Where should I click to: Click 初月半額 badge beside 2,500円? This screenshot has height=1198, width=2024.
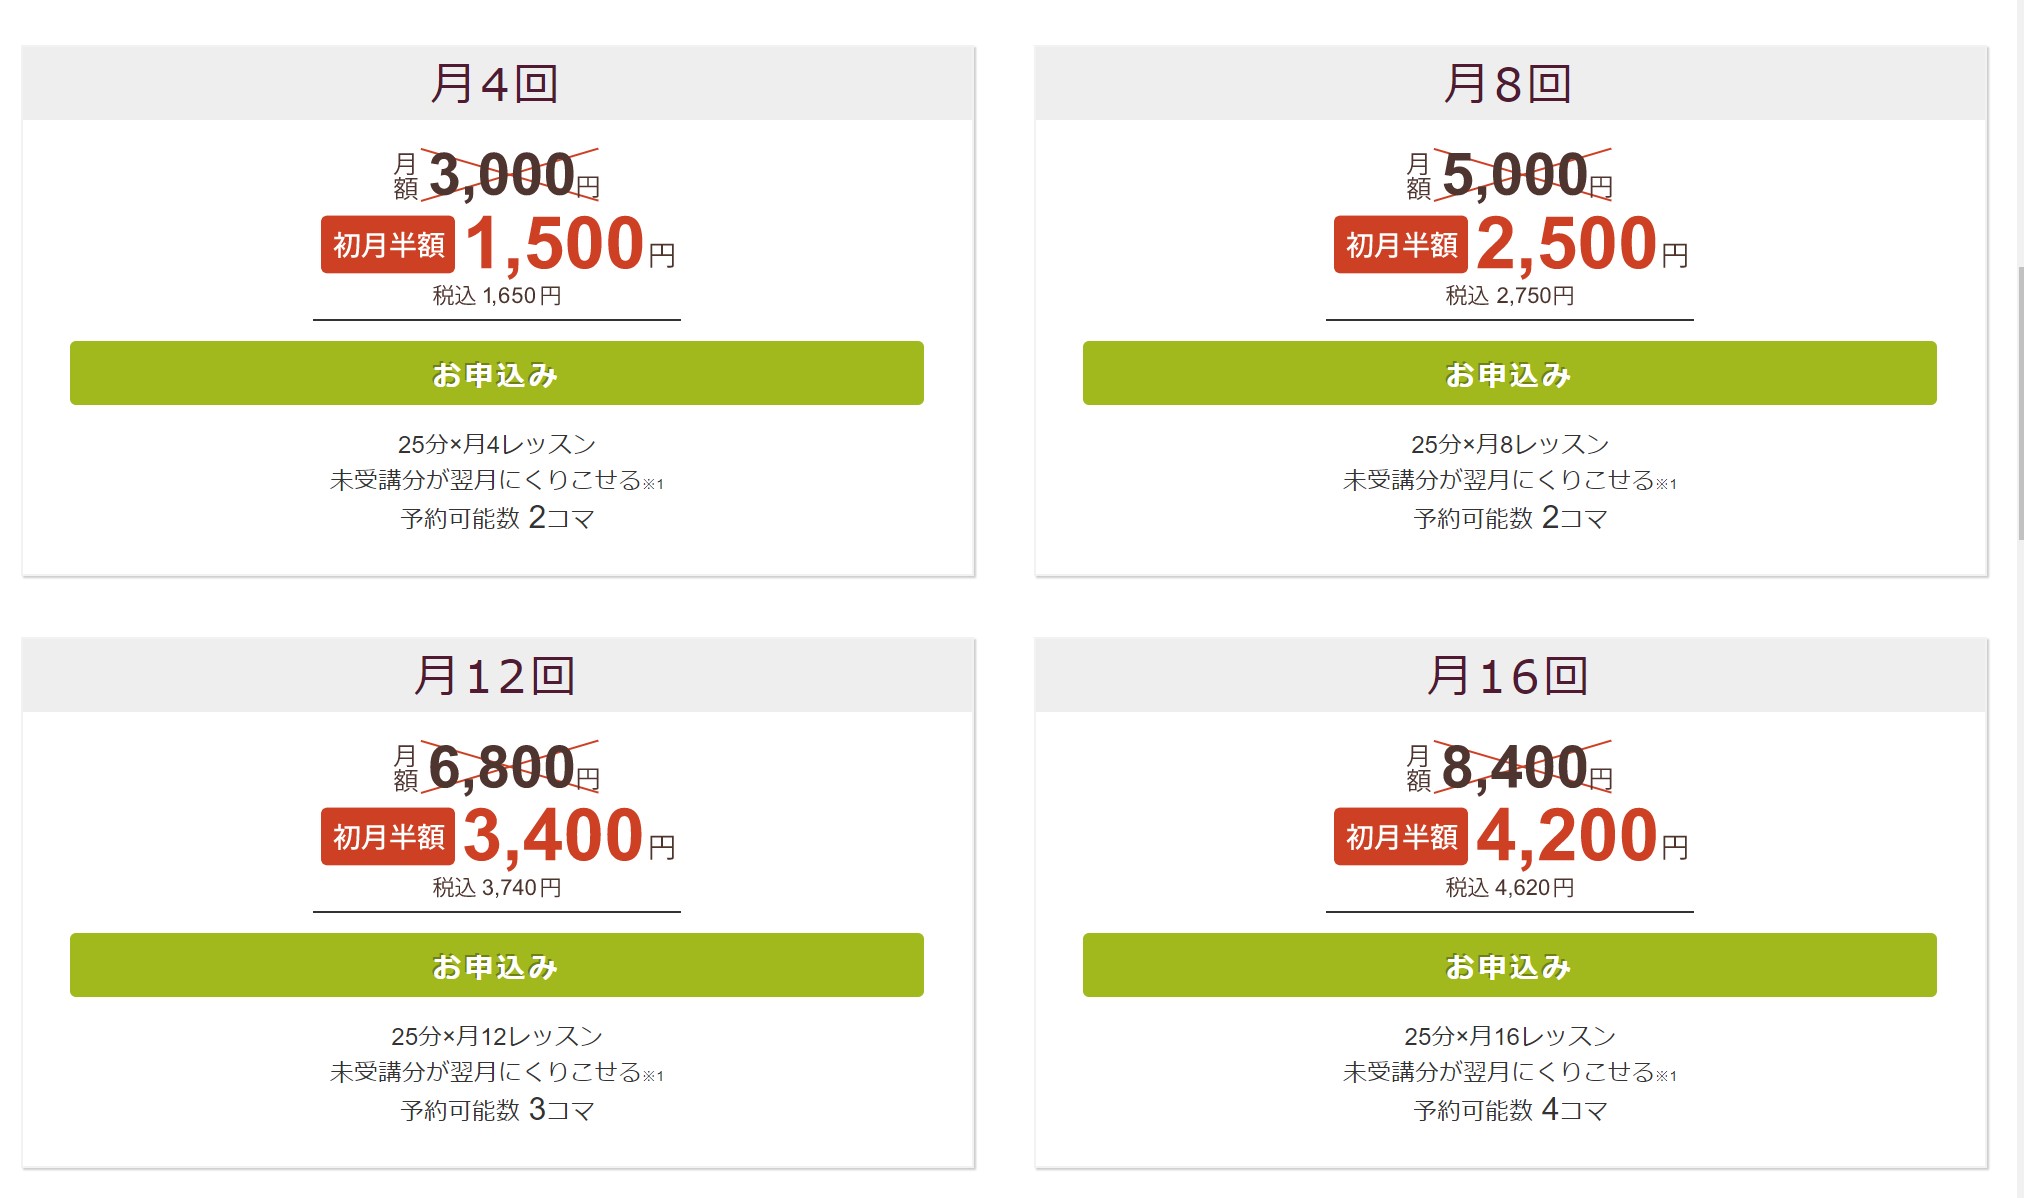click(1401, 244)
